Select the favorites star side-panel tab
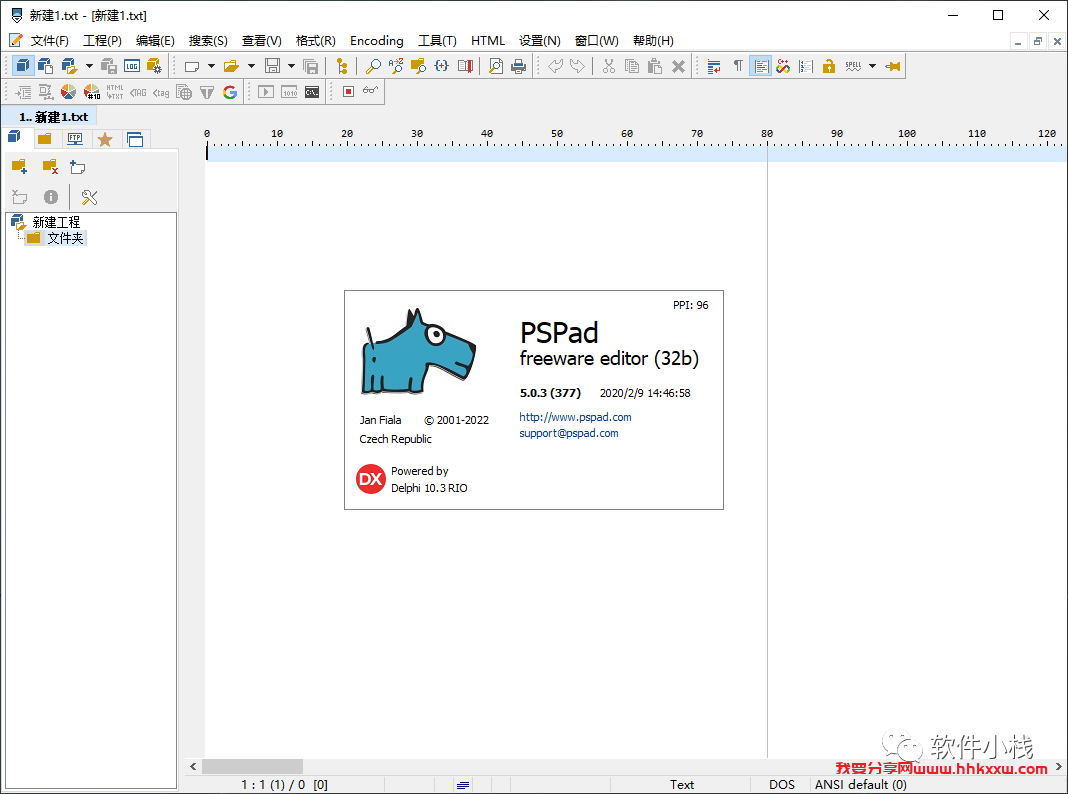Screen dimensions: 1068x794 (105, 139)
